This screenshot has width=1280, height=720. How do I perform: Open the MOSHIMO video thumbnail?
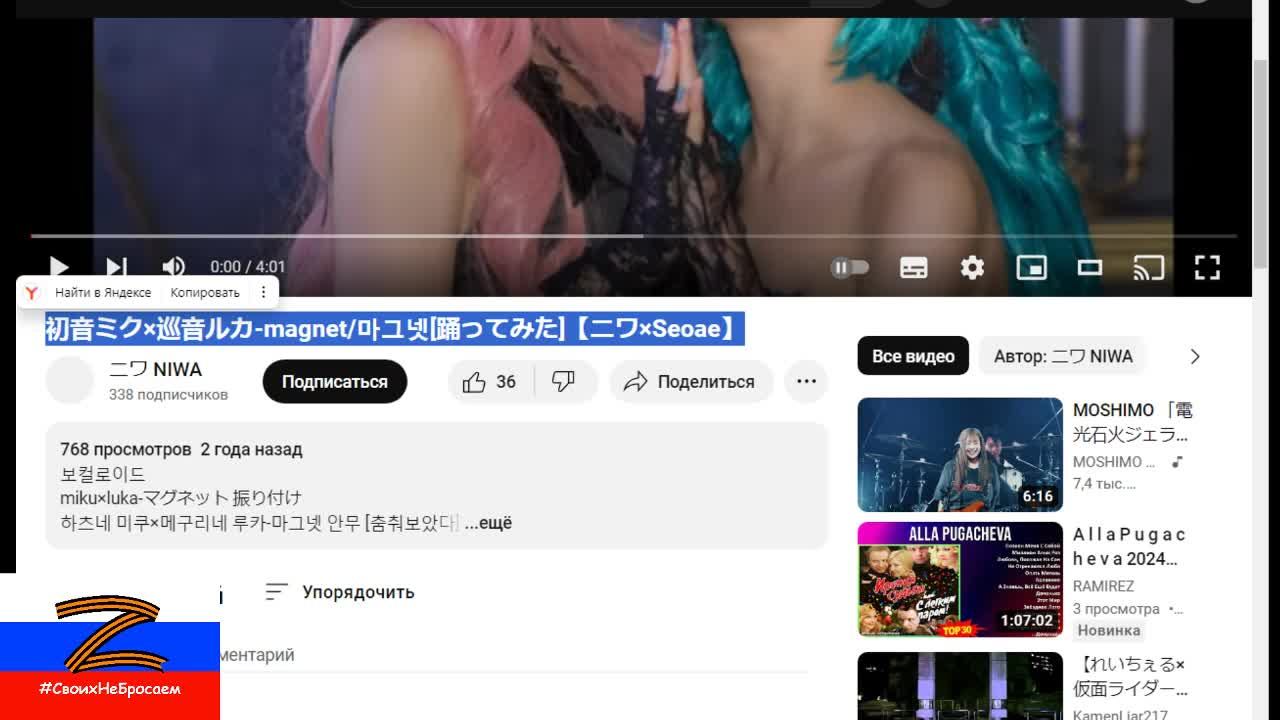tap(960, 455)
